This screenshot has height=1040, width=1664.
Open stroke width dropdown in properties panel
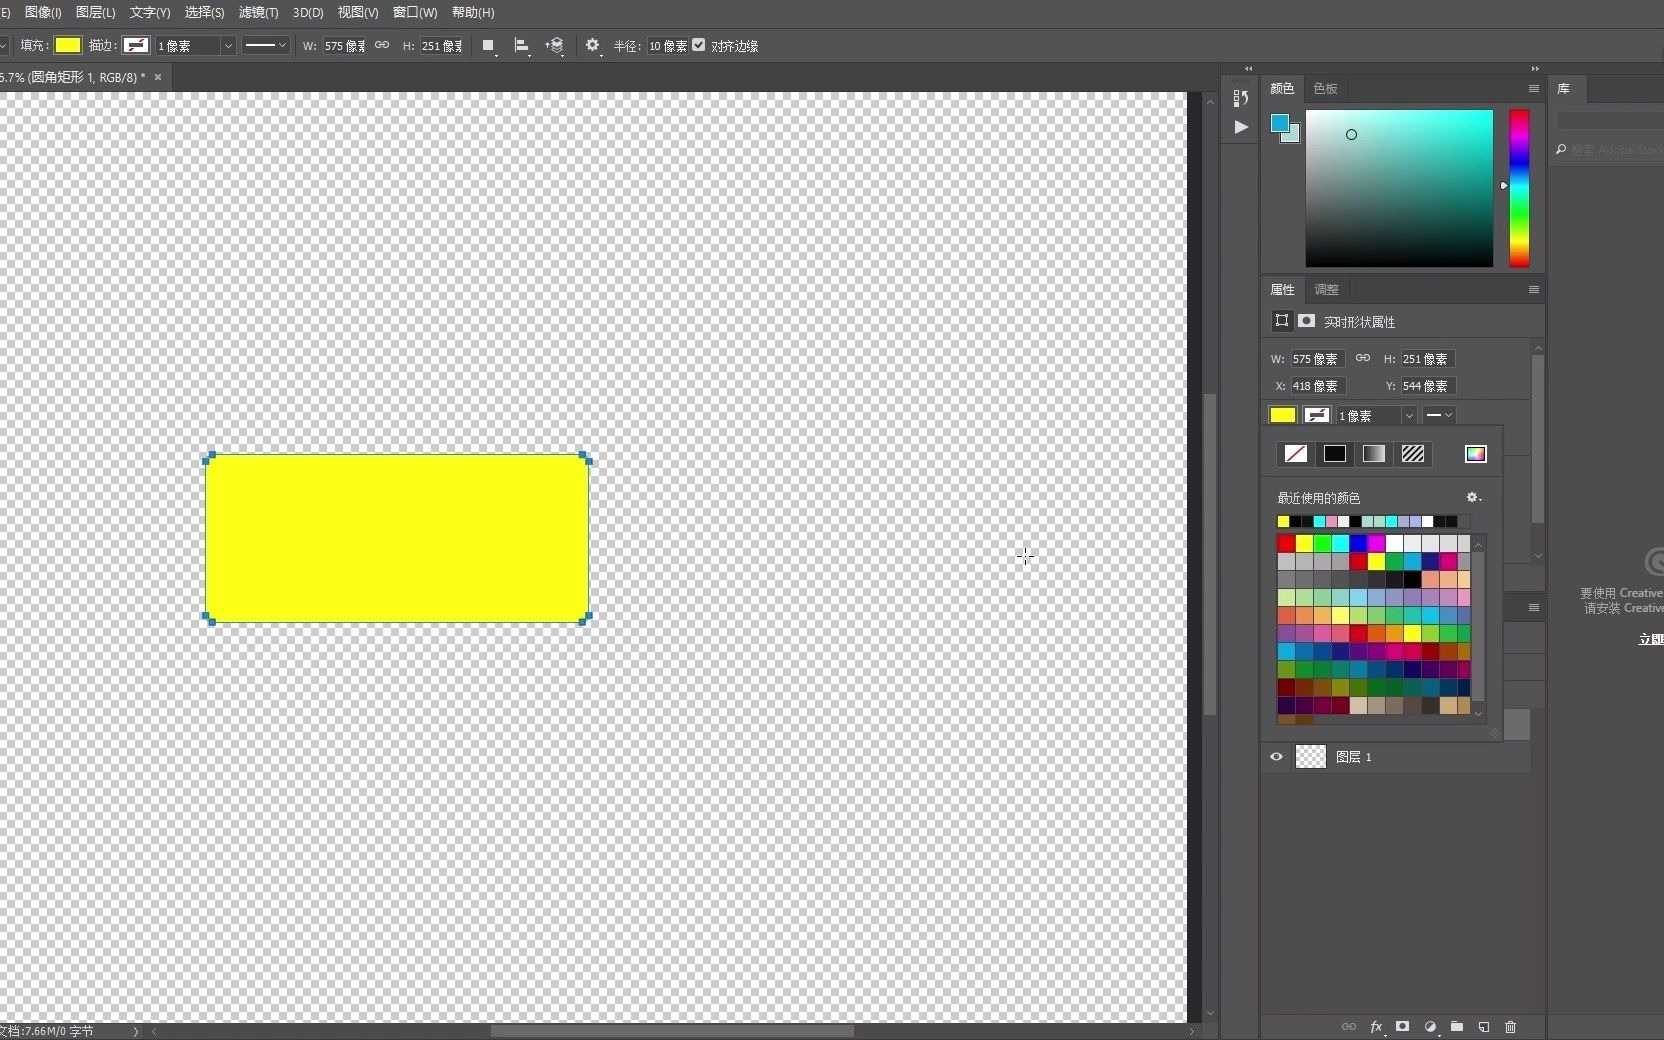click(1409, 416)
